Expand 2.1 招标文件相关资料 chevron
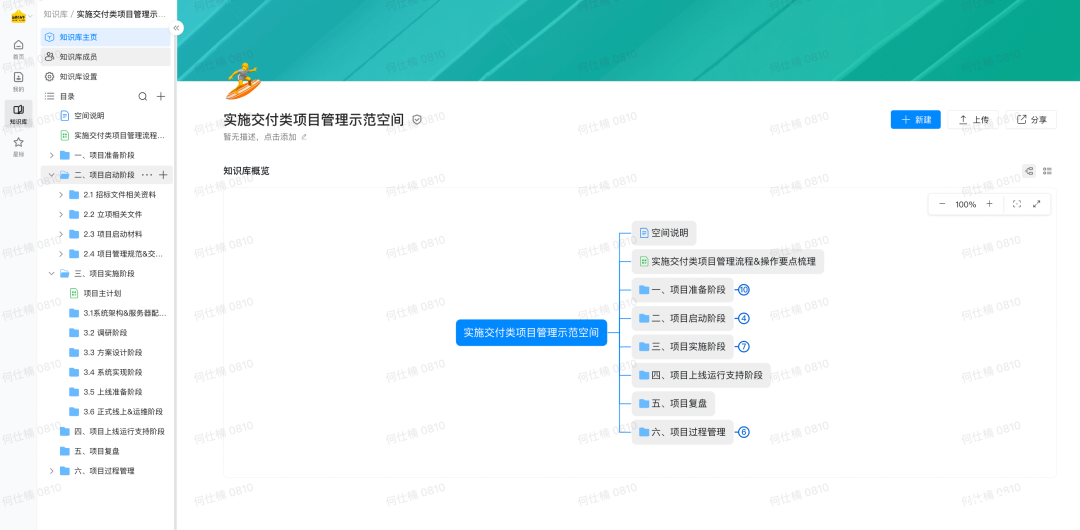Image resolution: width=1080 pixels, height=530 pixels. [61, 194]
